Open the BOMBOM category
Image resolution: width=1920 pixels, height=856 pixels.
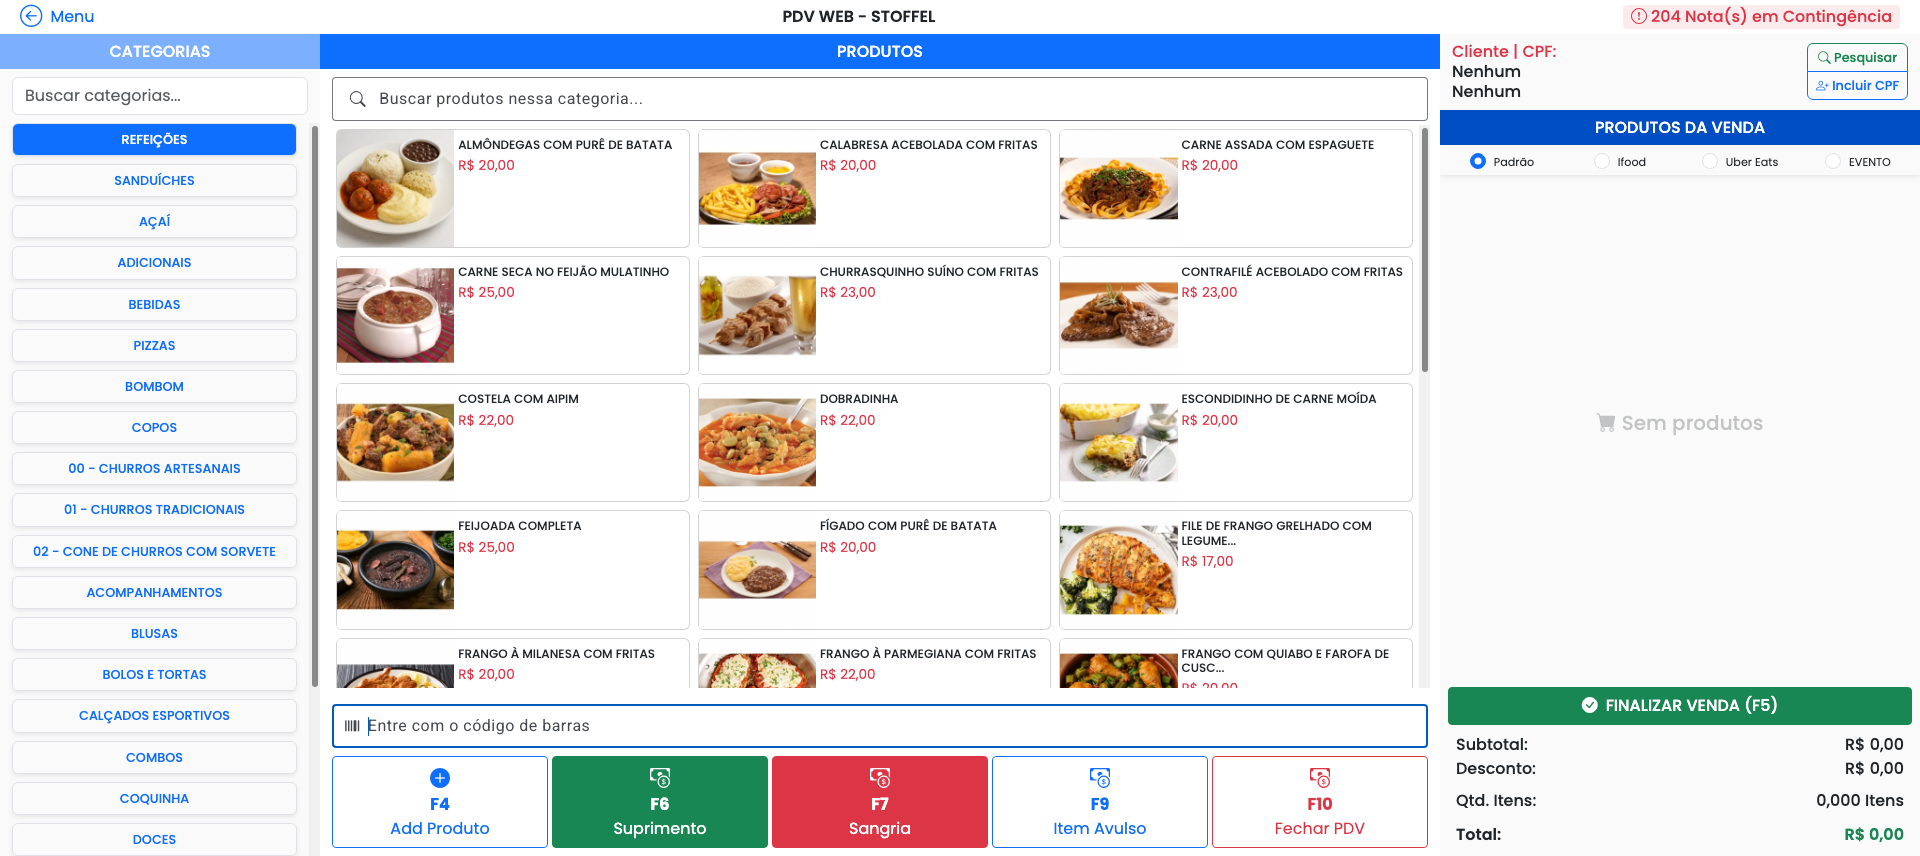[x=154, y=387]
